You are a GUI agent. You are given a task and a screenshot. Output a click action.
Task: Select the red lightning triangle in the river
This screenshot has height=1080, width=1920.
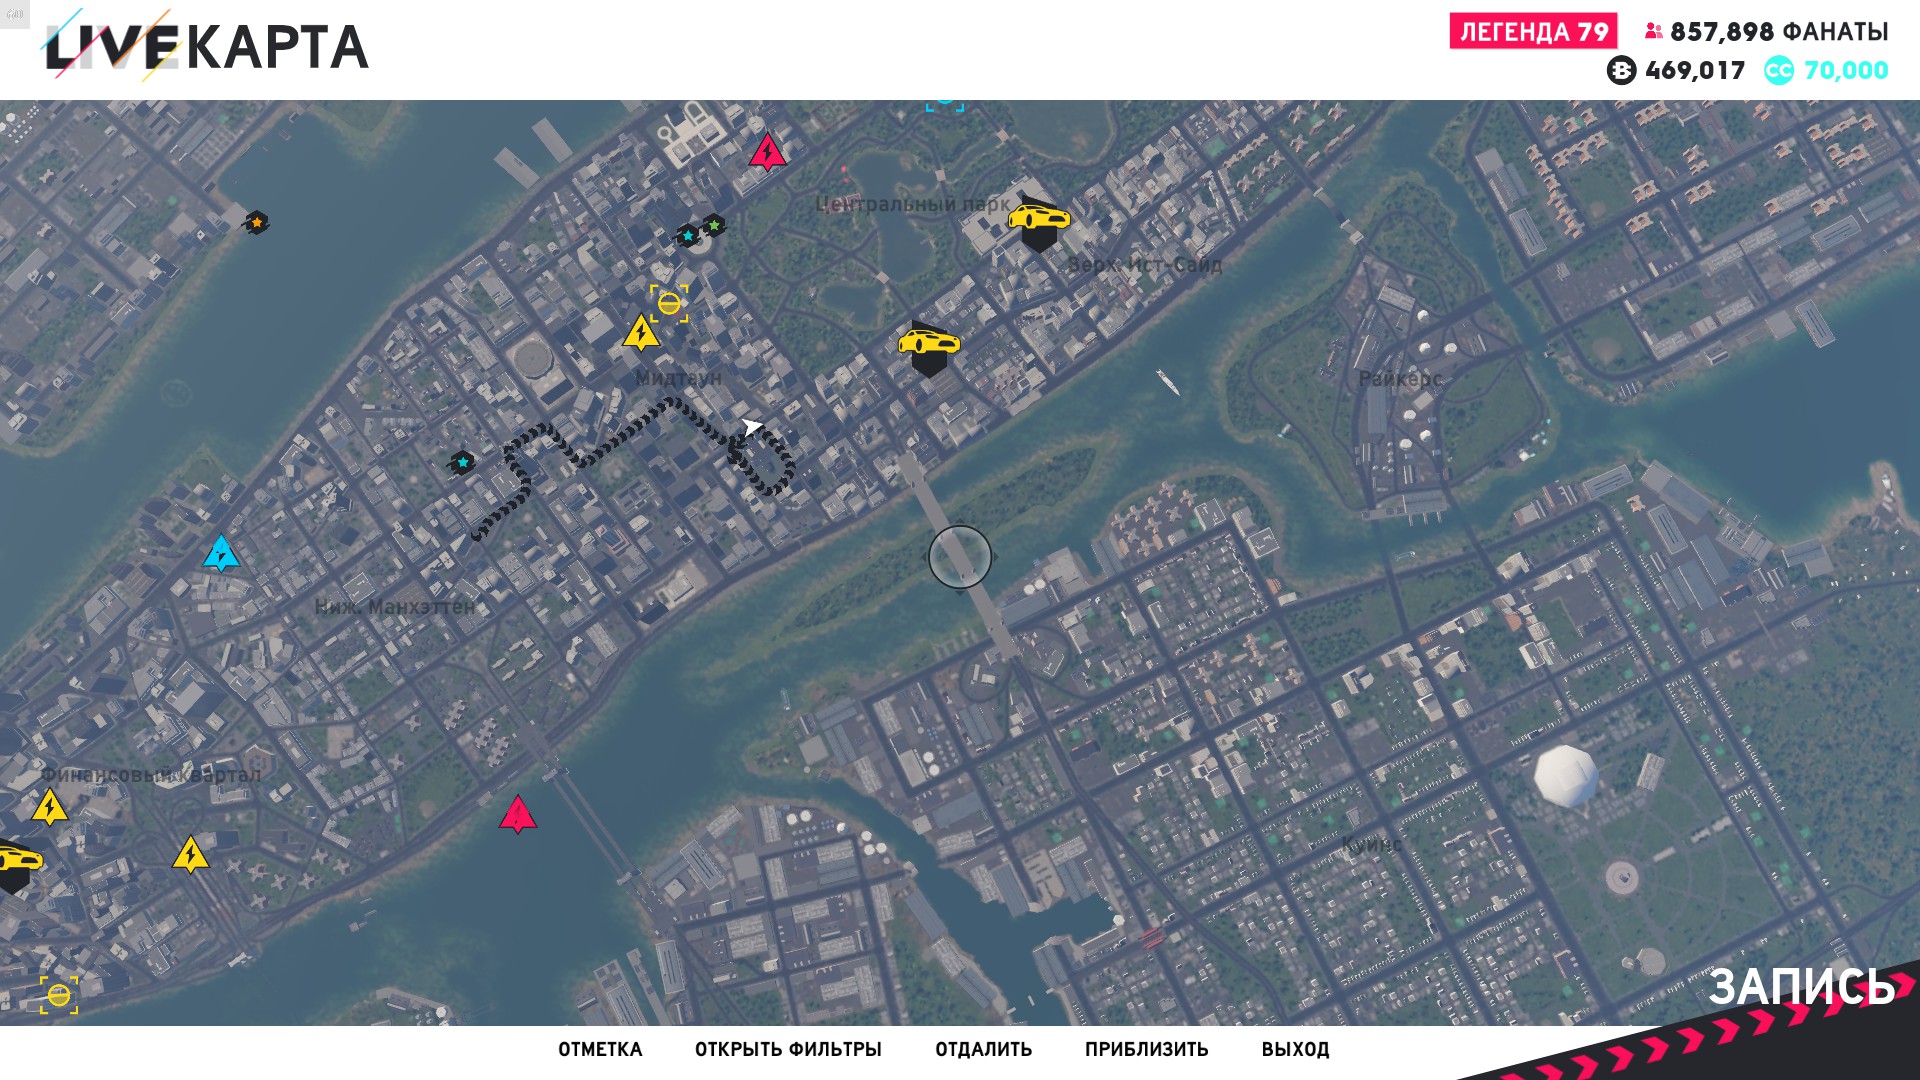pos(518,815)
